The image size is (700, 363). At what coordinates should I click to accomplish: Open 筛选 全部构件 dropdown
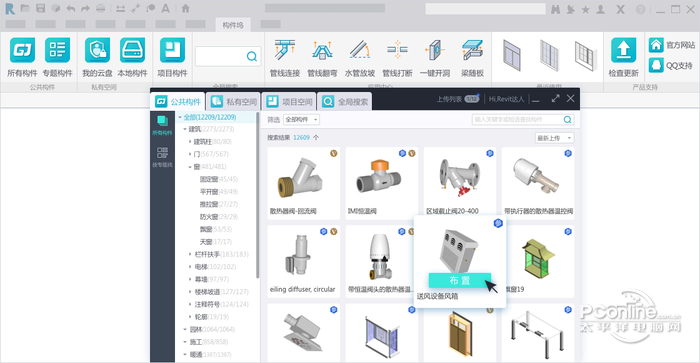[301, 120]
